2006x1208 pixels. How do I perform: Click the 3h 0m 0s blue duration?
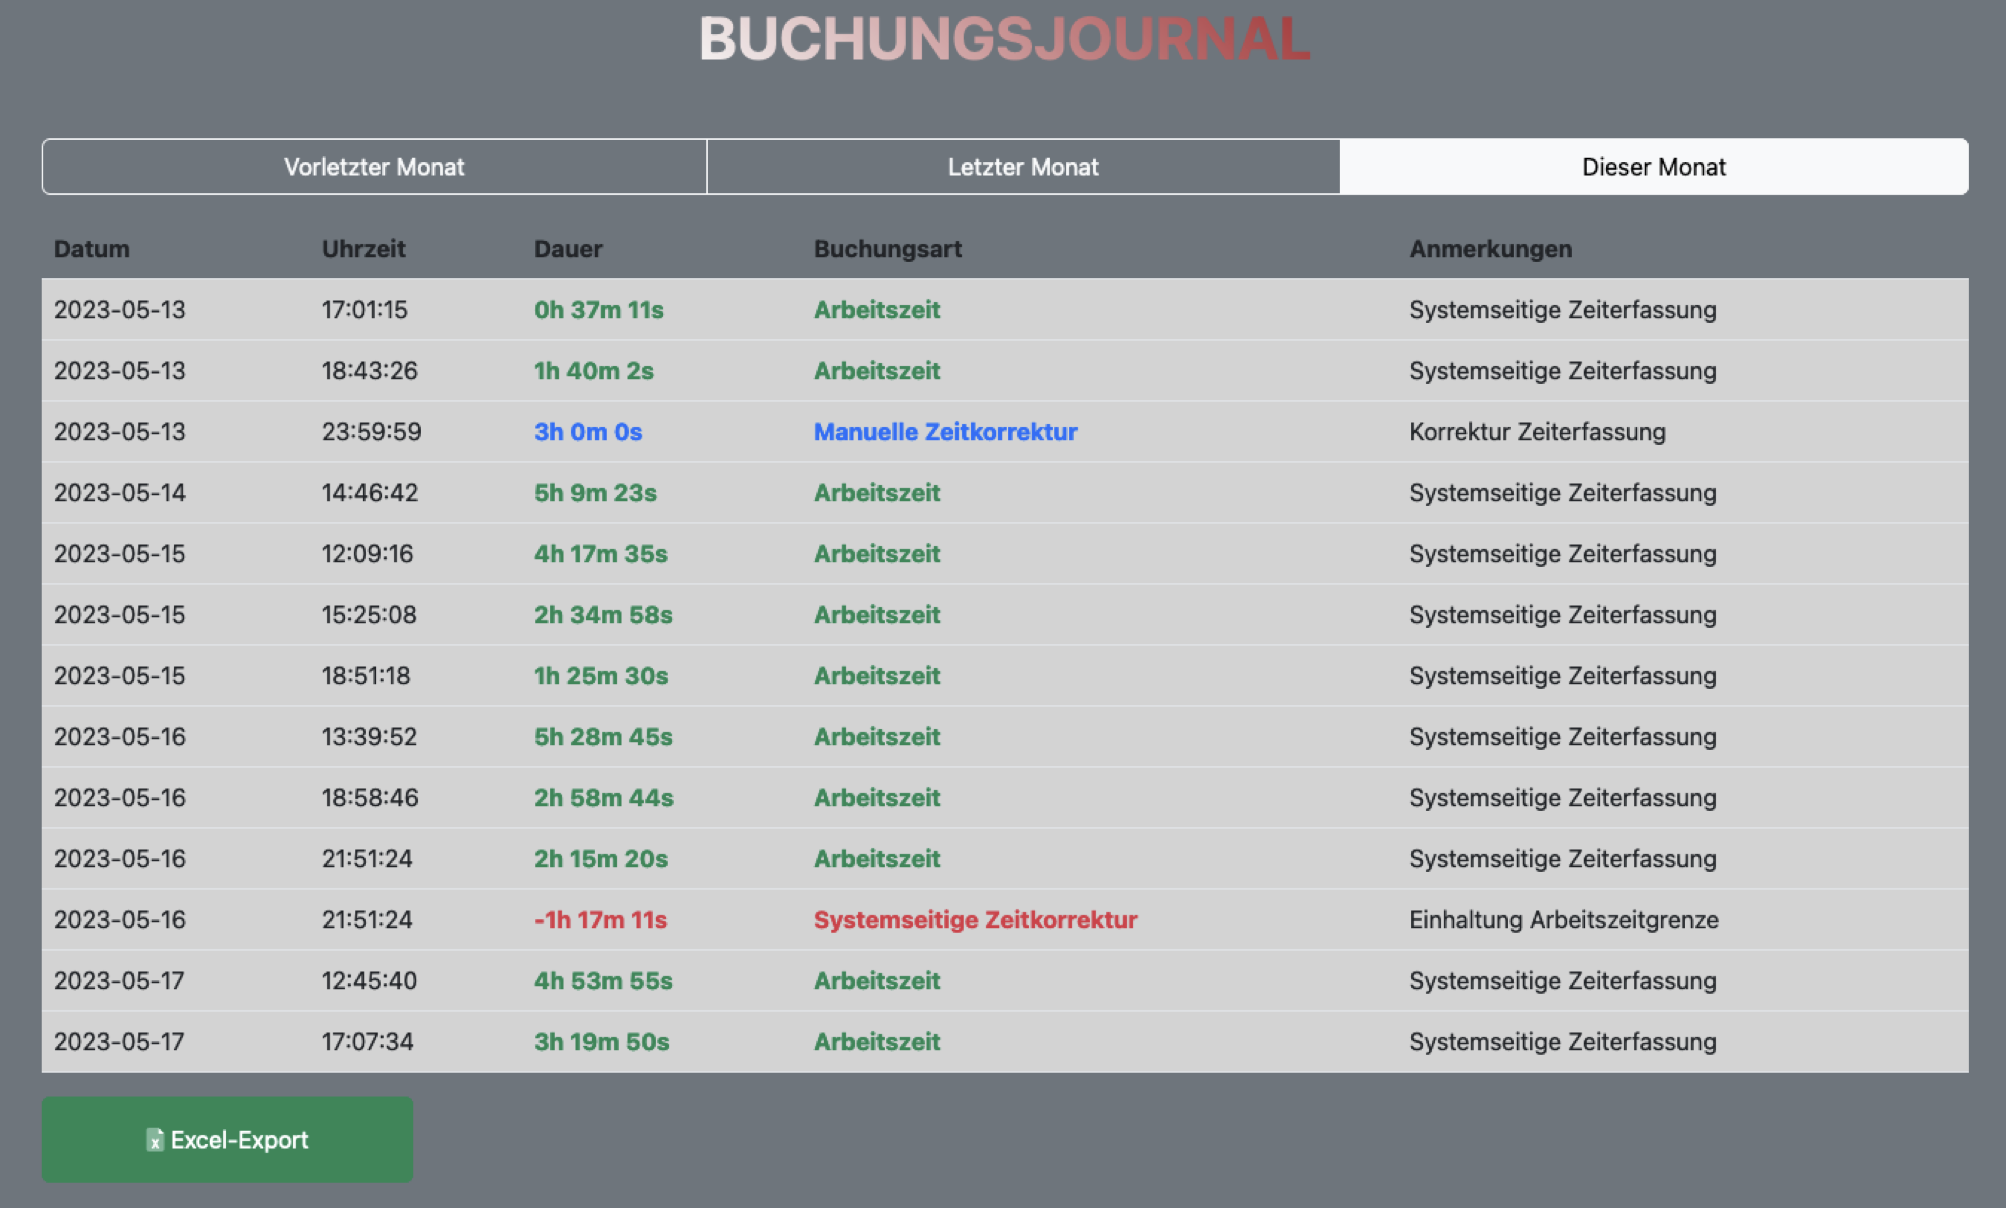pyautogui.click(x=587, y=432)
